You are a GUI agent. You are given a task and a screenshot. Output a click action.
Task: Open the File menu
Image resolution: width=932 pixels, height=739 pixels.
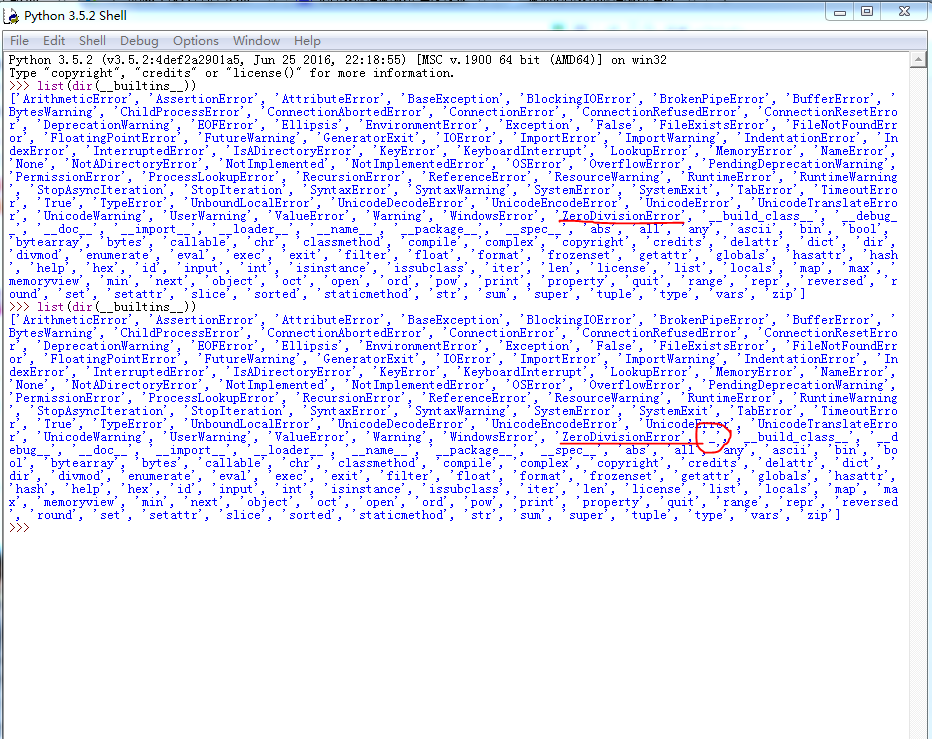[x=19, y=41]
